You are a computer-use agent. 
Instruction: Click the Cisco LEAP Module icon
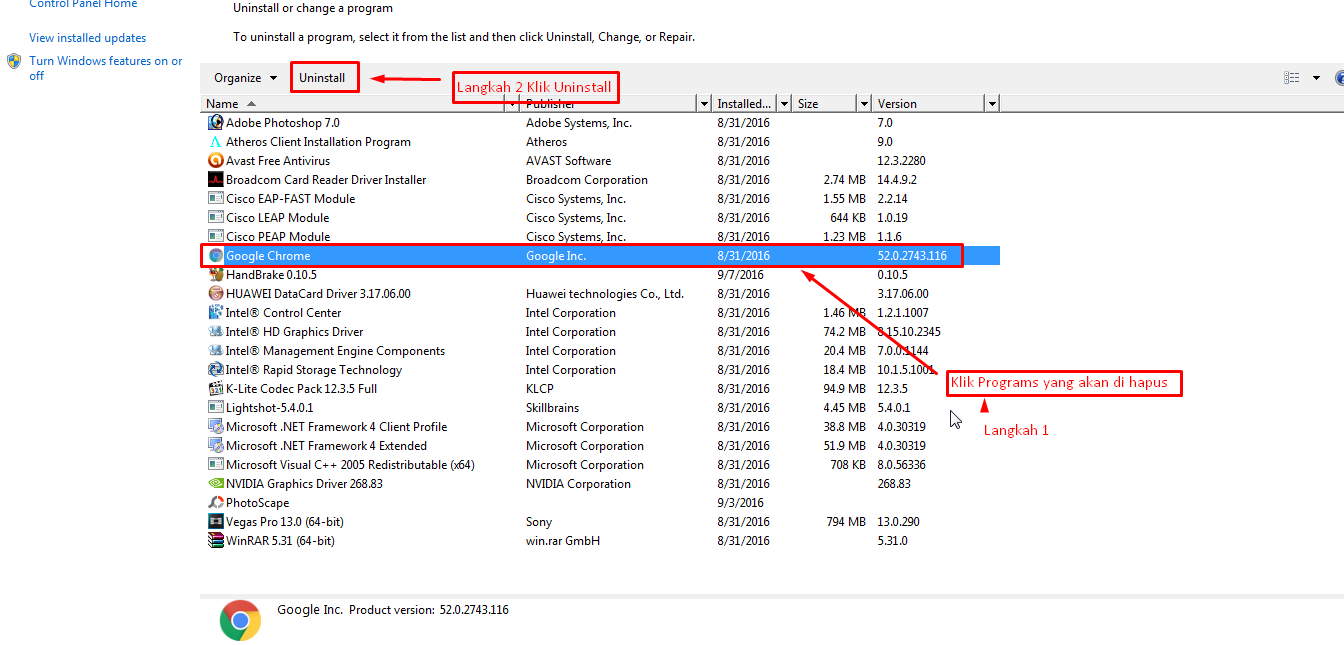point(215,218)
